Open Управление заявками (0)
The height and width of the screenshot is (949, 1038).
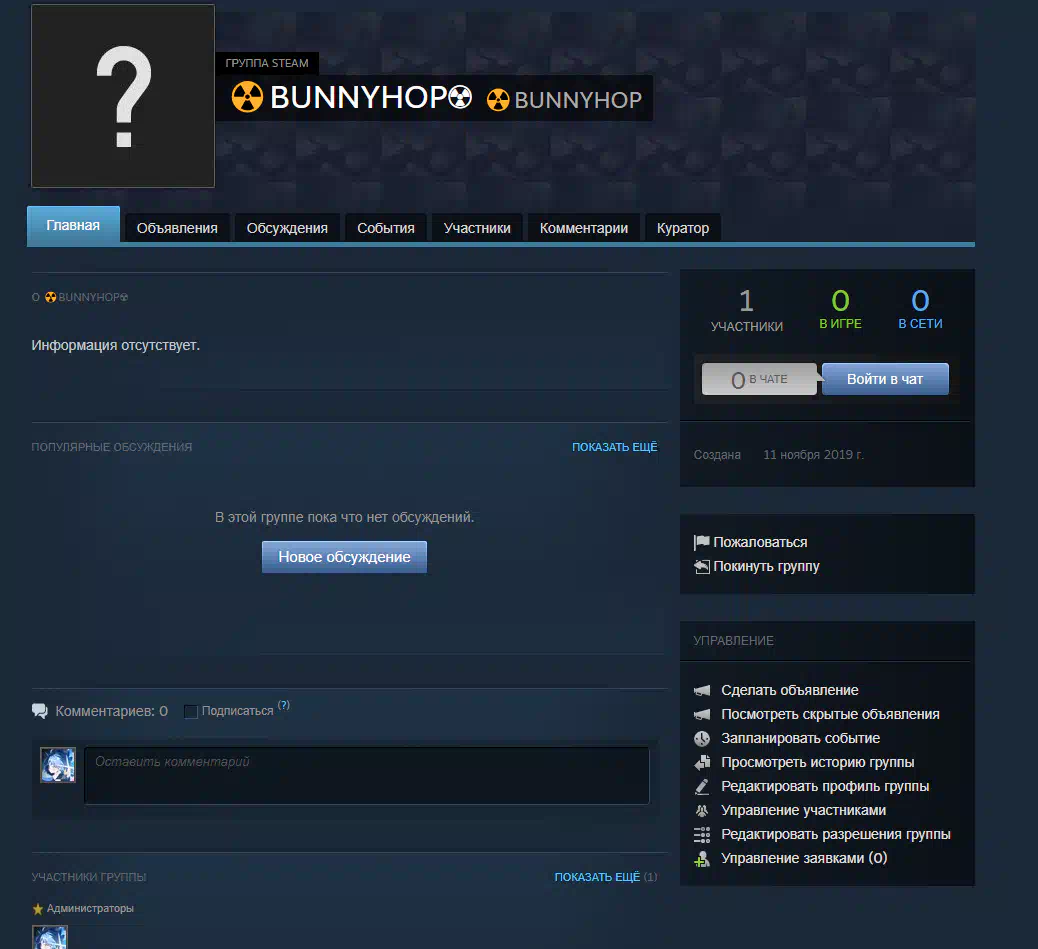(804, 858)
